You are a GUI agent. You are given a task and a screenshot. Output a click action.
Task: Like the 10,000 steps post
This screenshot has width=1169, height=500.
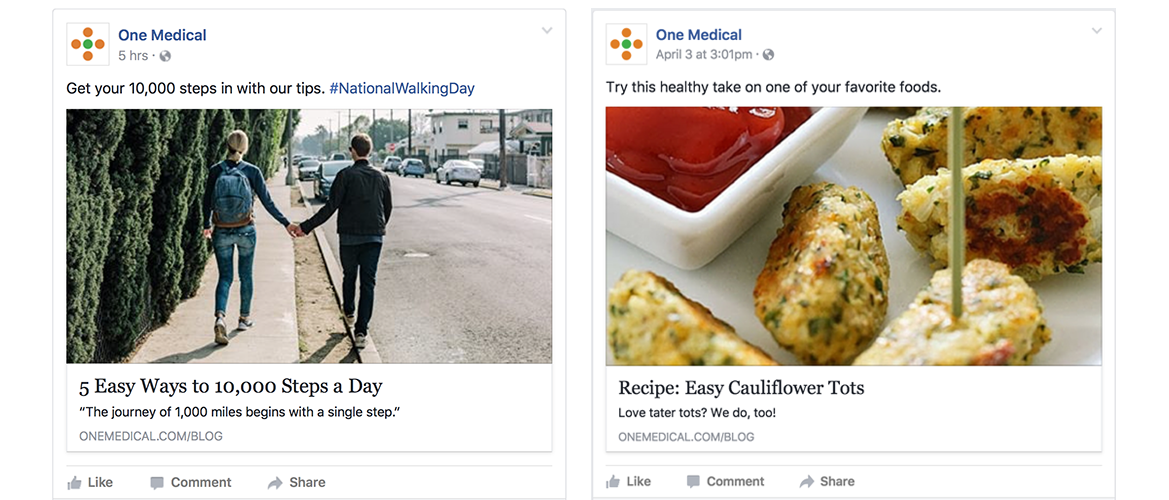[90, 482]
